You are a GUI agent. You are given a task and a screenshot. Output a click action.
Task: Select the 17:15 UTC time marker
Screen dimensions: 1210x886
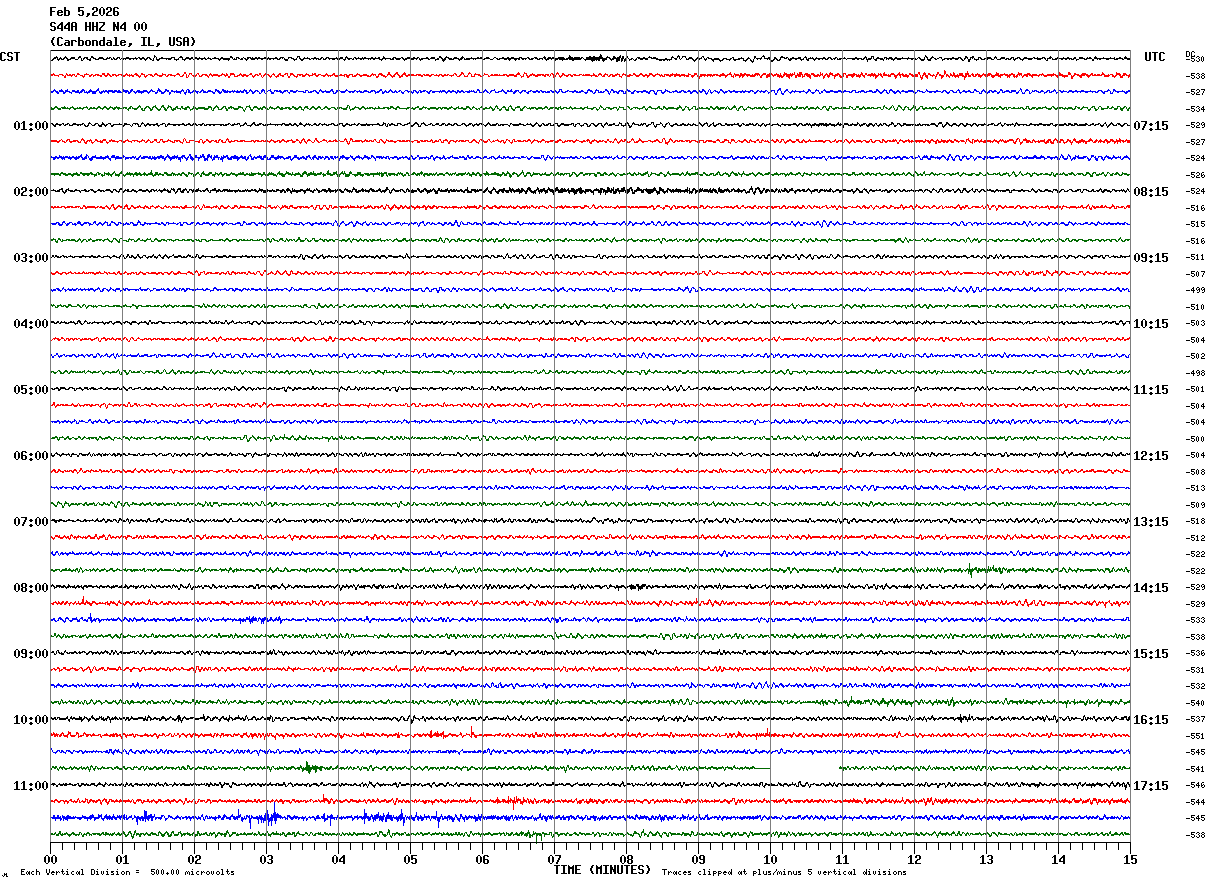click(1151, 786)
